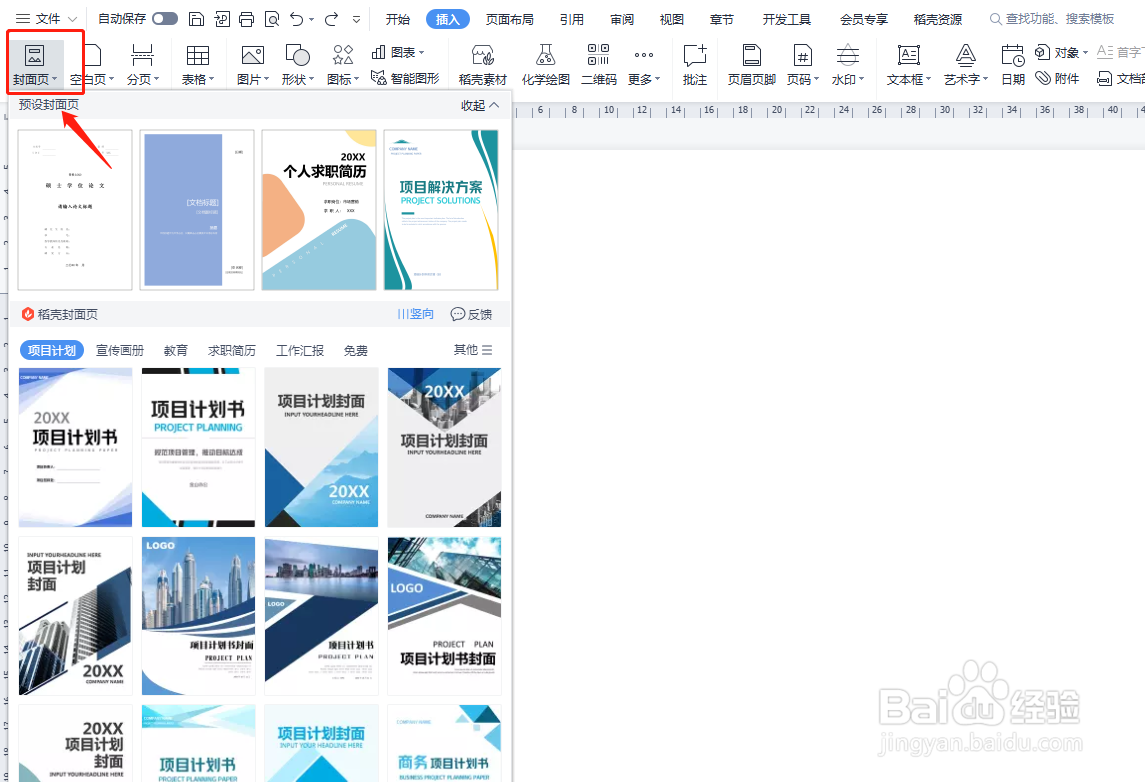1145x782 pixels.
Task: Open the 水印 watermark tool
Action: click(x=848, y=64)
